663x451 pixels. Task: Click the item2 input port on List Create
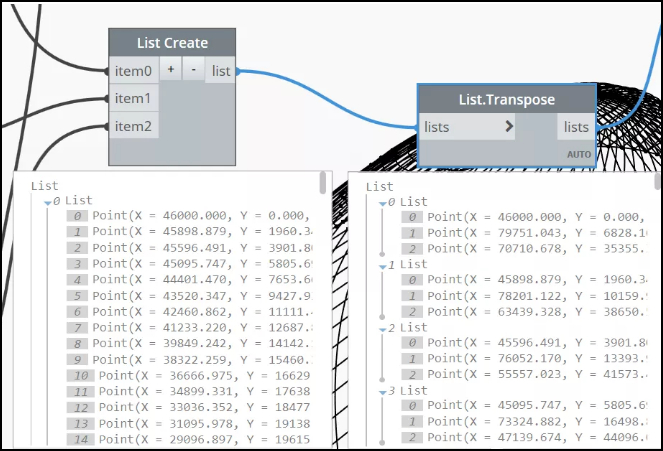[134, 126]
